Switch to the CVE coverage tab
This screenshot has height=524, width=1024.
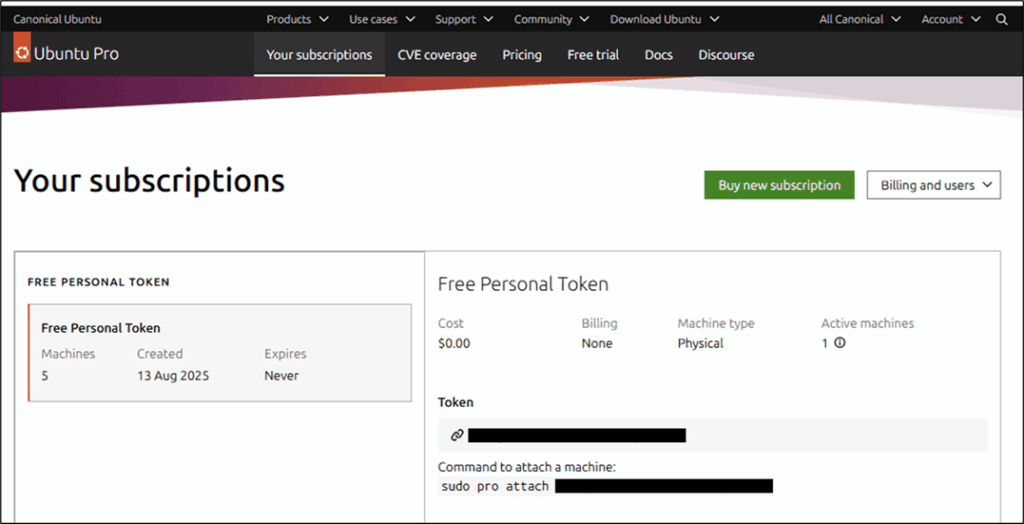pyautogui.click(x=437, y=55)
